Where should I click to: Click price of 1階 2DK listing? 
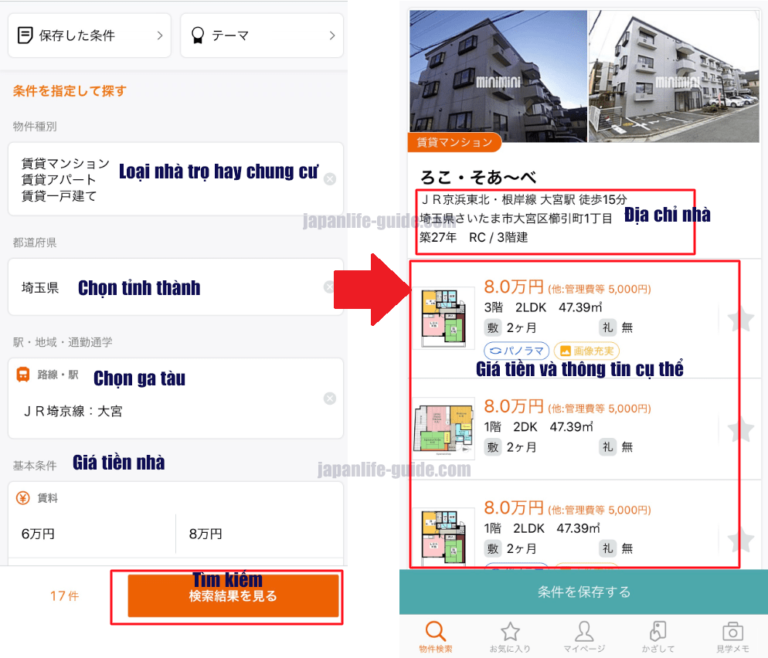pos(513,406)
